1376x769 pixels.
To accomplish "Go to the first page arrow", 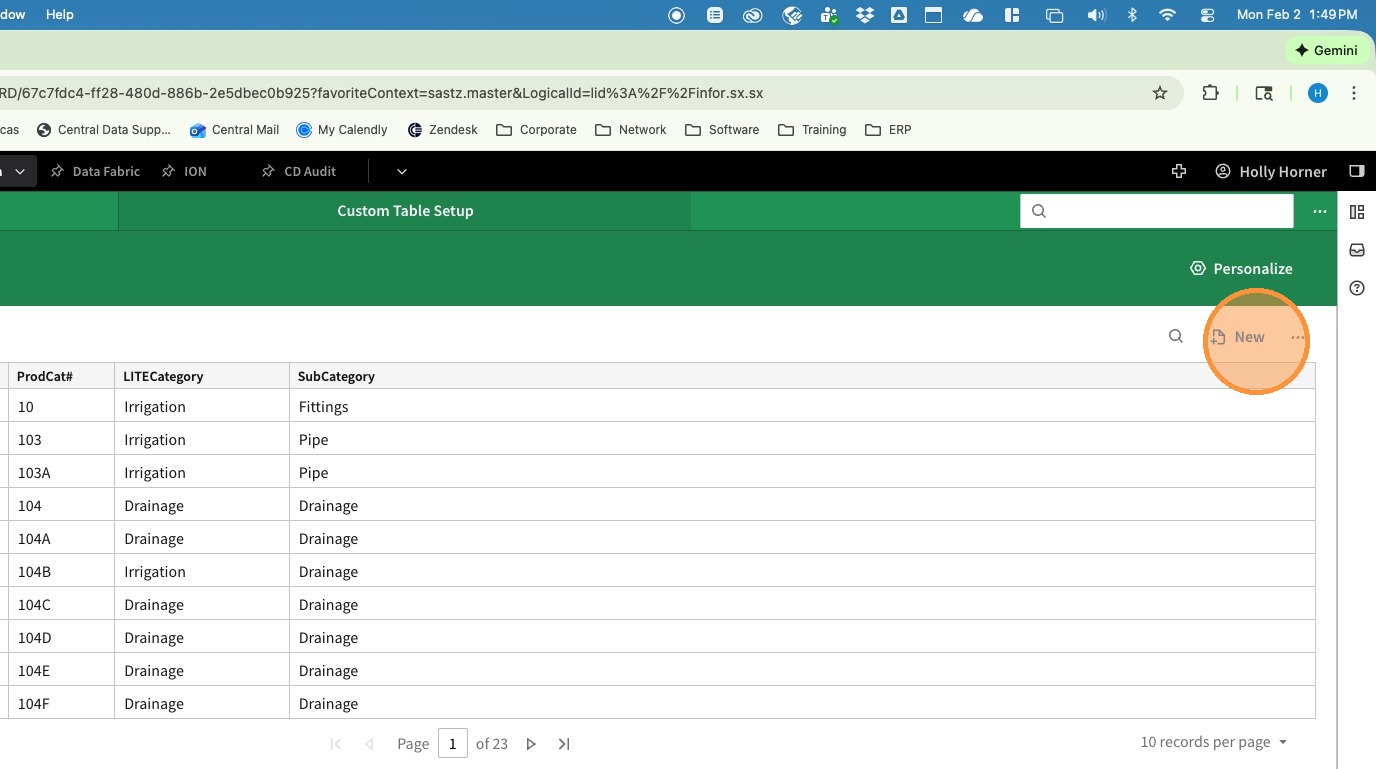I will coord(336,743).
